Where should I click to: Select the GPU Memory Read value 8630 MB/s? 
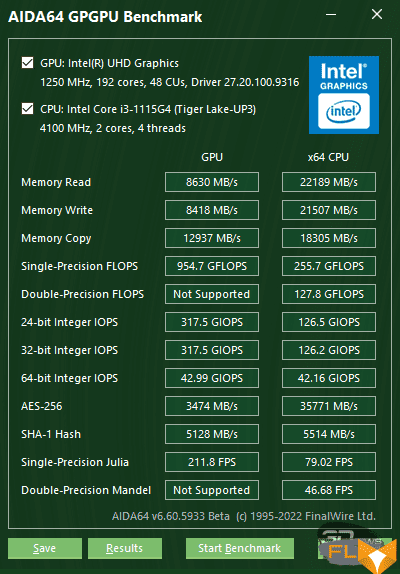(212, 182)
